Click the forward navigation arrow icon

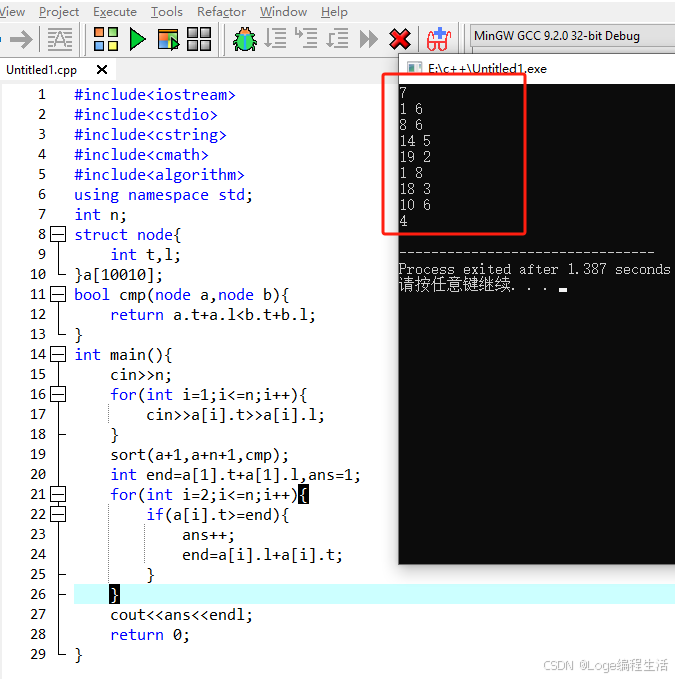pyautogui.click(x=21, y=40)
